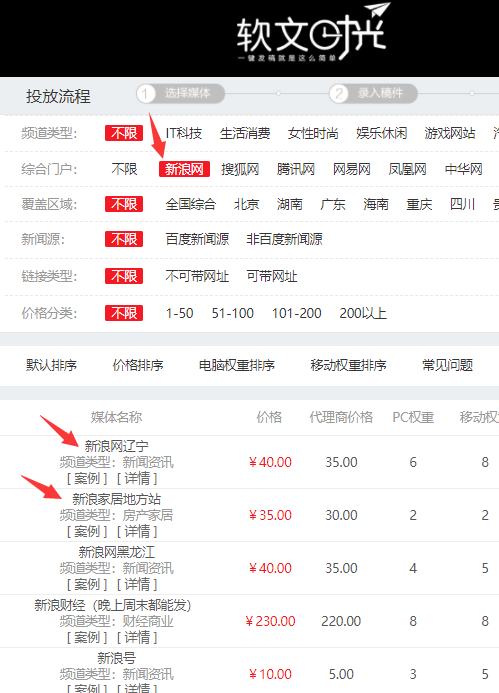
Task: Choose 搜狐网 under 综合门户
Action: 240,169
